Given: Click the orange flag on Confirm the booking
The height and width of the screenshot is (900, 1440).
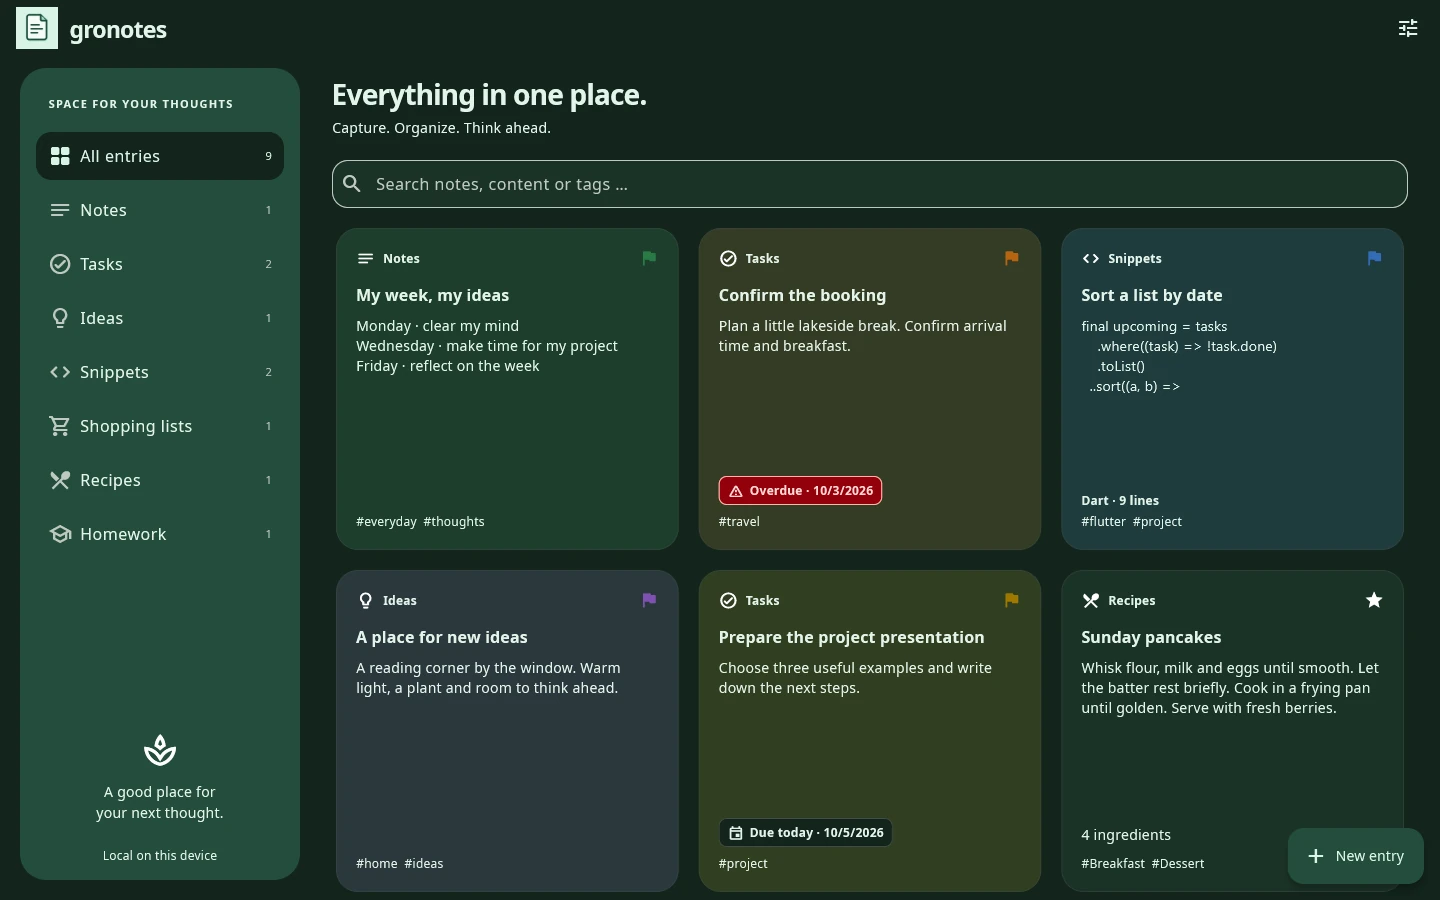Looking at the screenshot, I should [x=1012, y=259].
